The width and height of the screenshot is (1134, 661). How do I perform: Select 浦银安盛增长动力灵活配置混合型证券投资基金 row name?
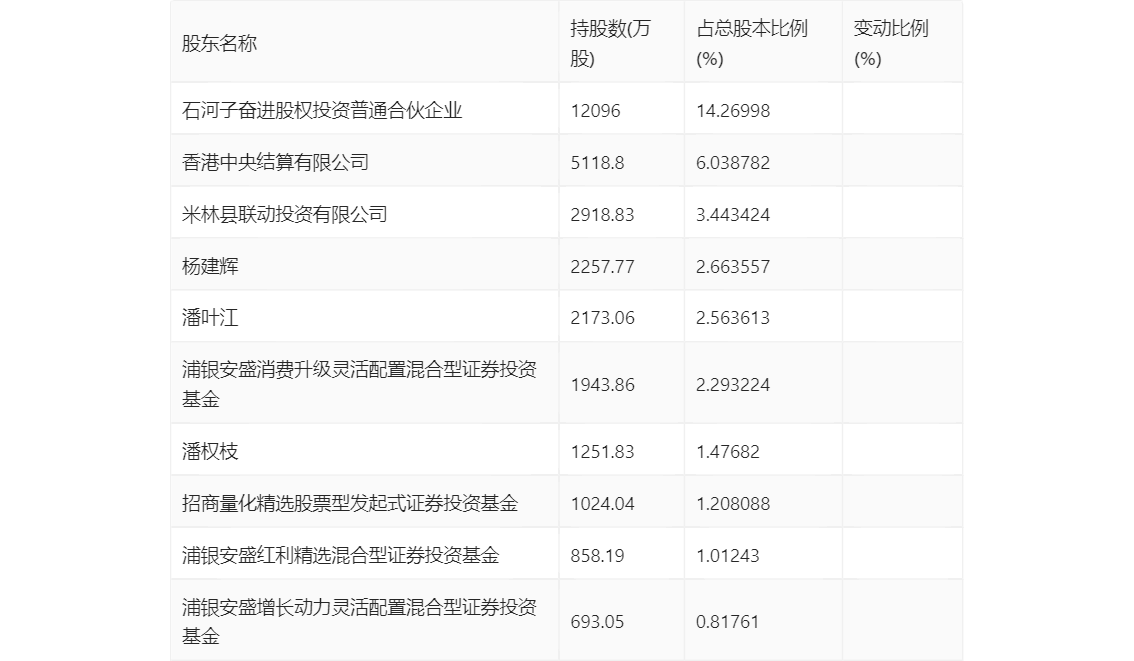359,621
